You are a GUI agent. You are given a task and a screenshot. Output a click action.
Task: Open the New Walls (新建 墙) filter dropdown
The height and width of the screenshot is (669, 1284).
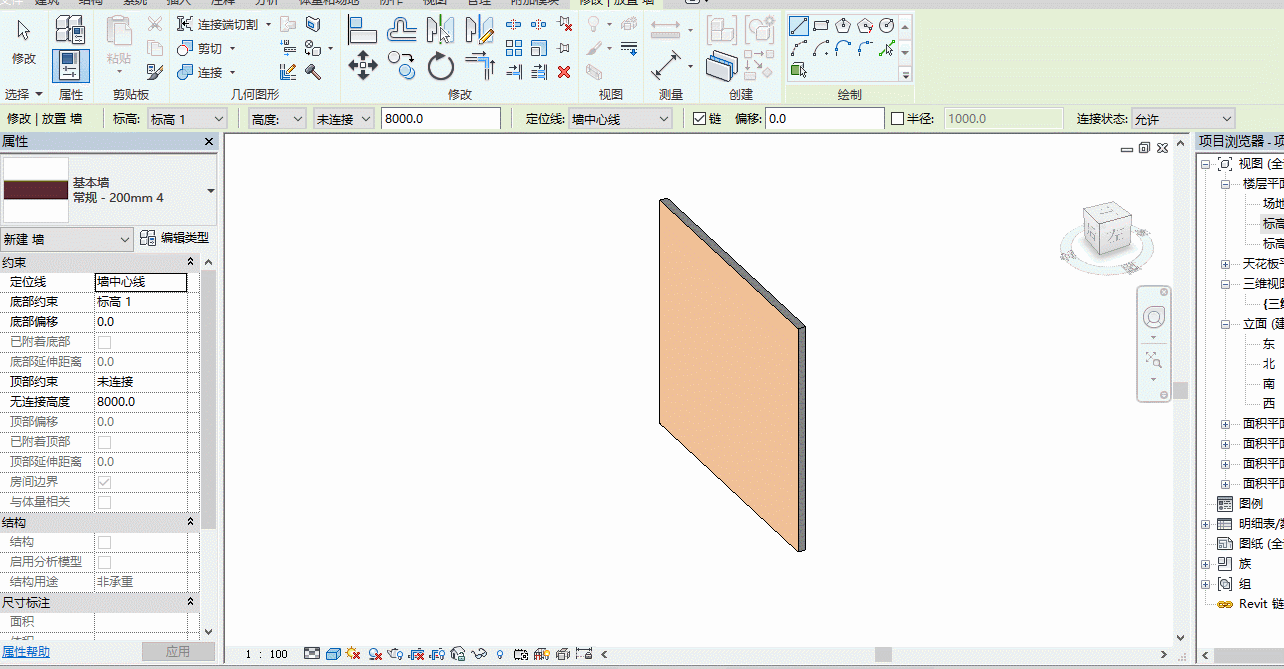[x=67, y=240]
